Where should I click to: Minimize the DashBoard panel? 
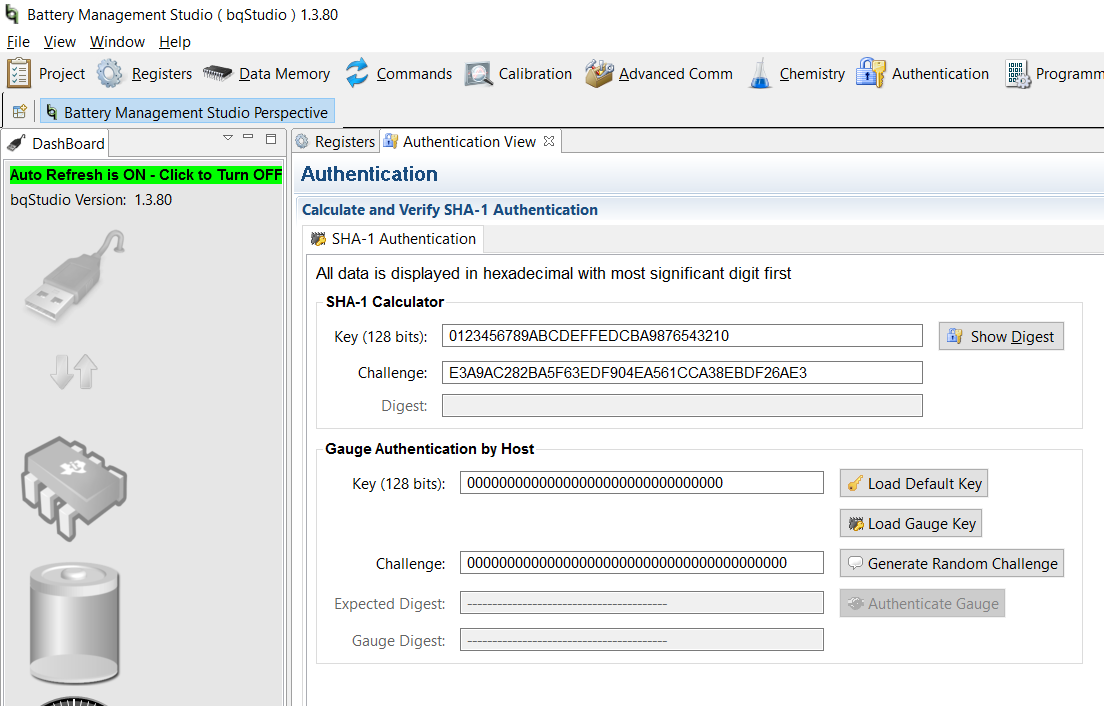pyautogui.click(x=248, y=137)
